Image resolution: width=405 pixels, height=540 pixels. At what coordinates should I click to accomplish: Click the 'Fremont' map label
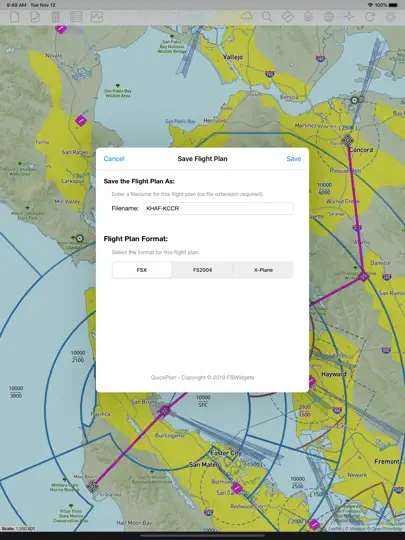point(387,461)
